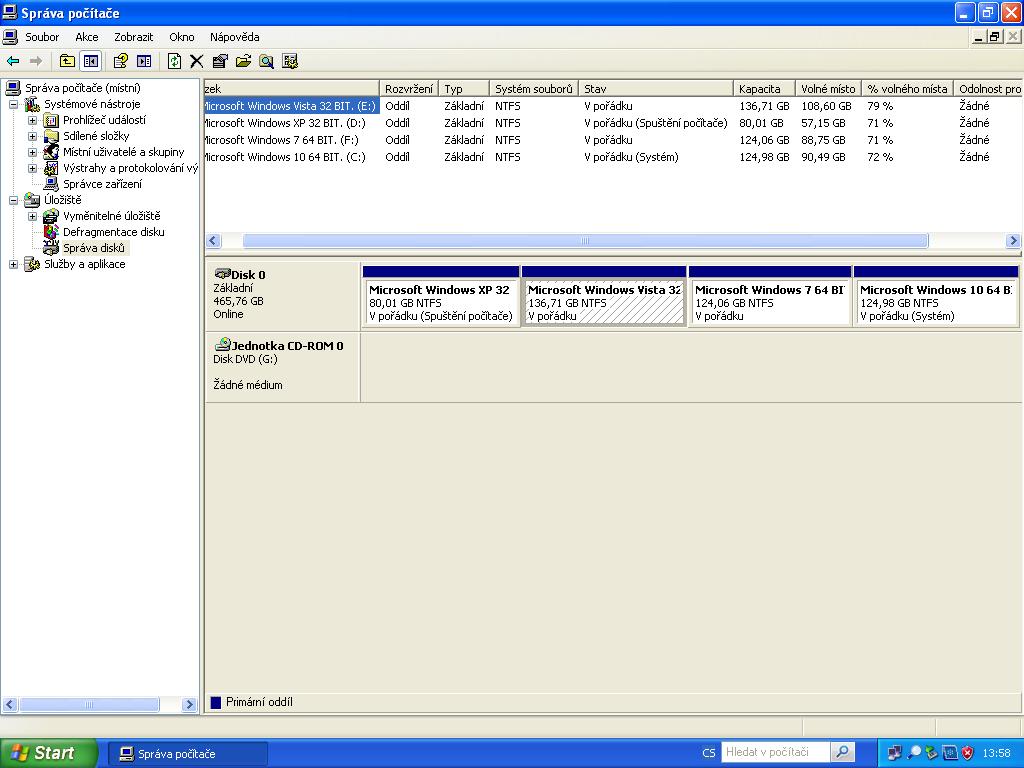1024x768 pixels.
Task: Click the Up one level folder icon
Action: click(67, 61)
